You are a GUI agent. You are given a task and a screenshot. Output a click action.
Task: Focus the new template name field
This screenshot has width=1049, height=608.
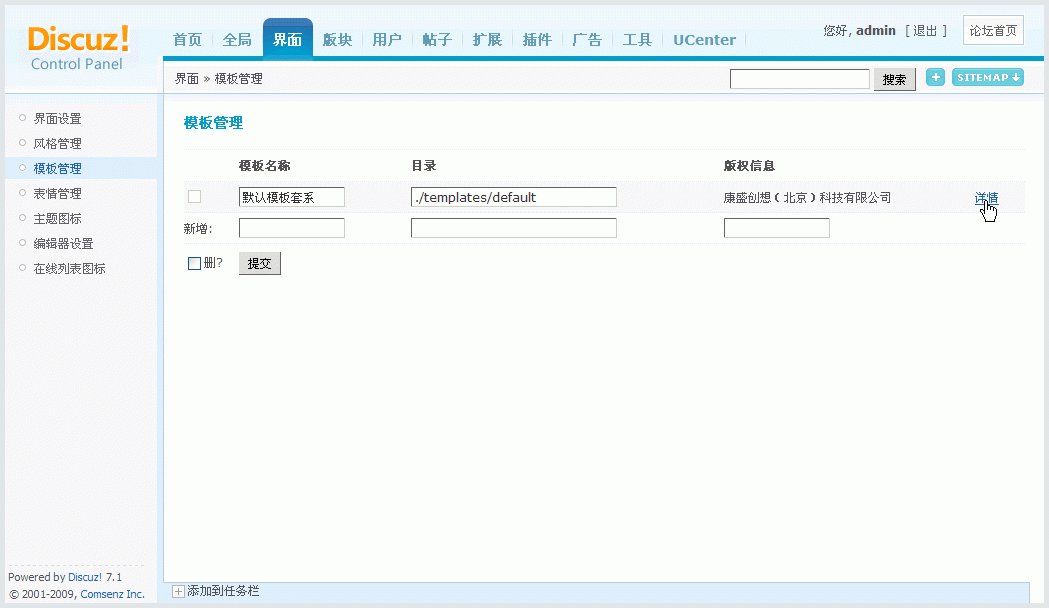[292, 228]
